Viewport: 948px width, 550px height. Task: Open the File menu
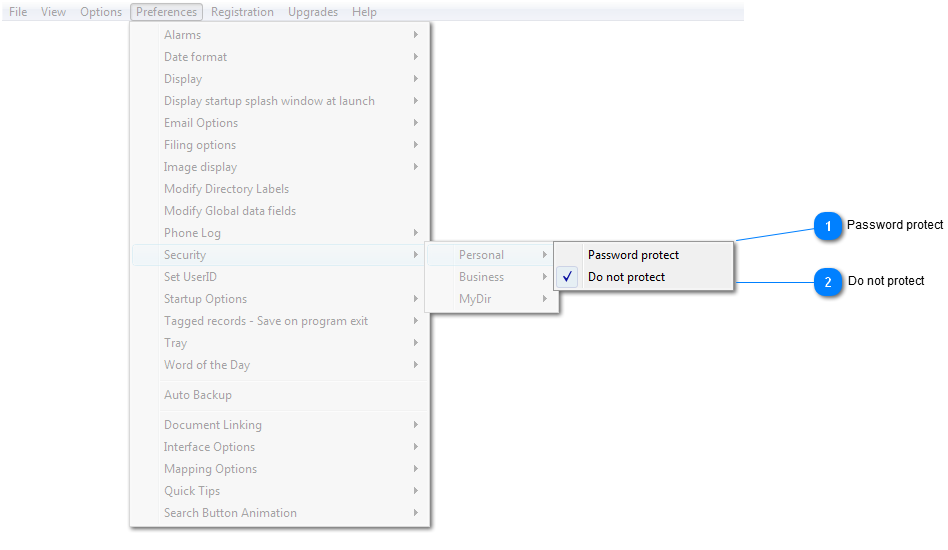click(18, 11)
